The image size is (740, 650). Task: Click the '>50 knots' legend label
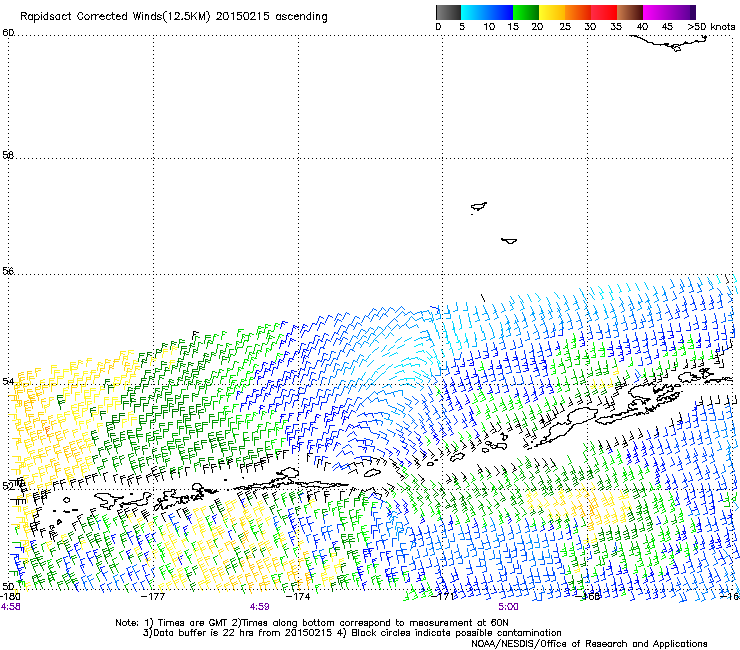tap(711, 27)
